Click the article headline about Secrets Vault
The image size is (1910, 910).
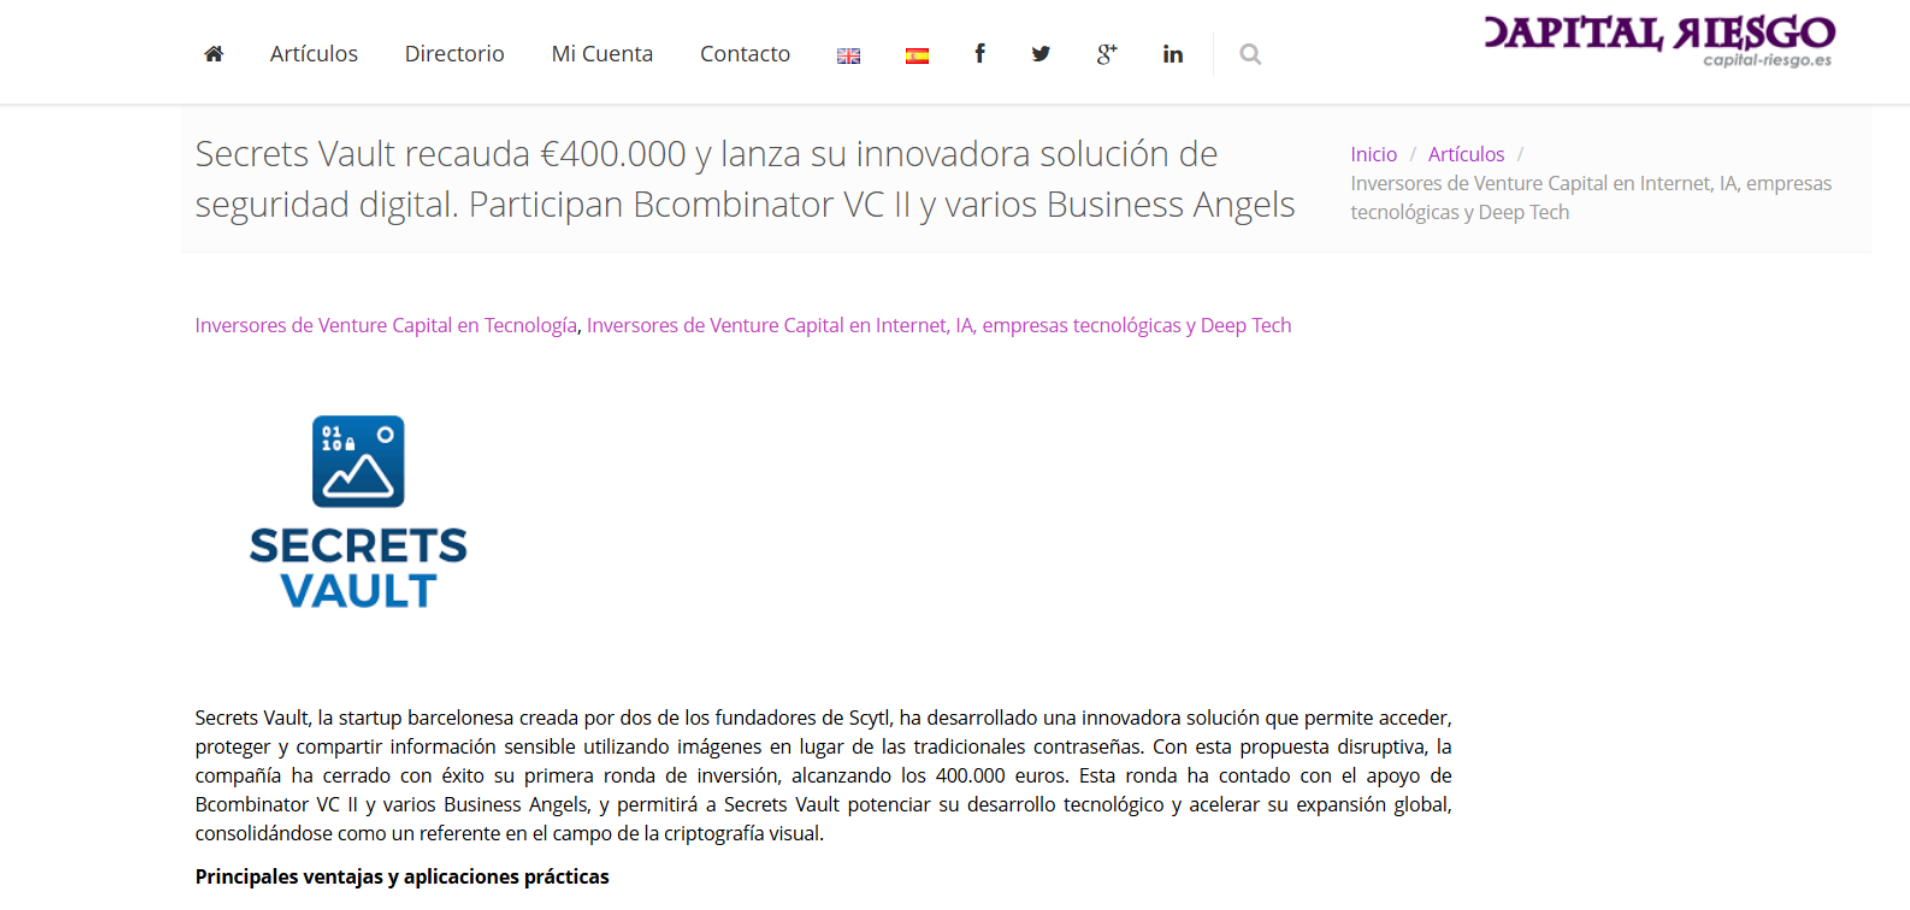pyautogui.click(x=745, y=179)
